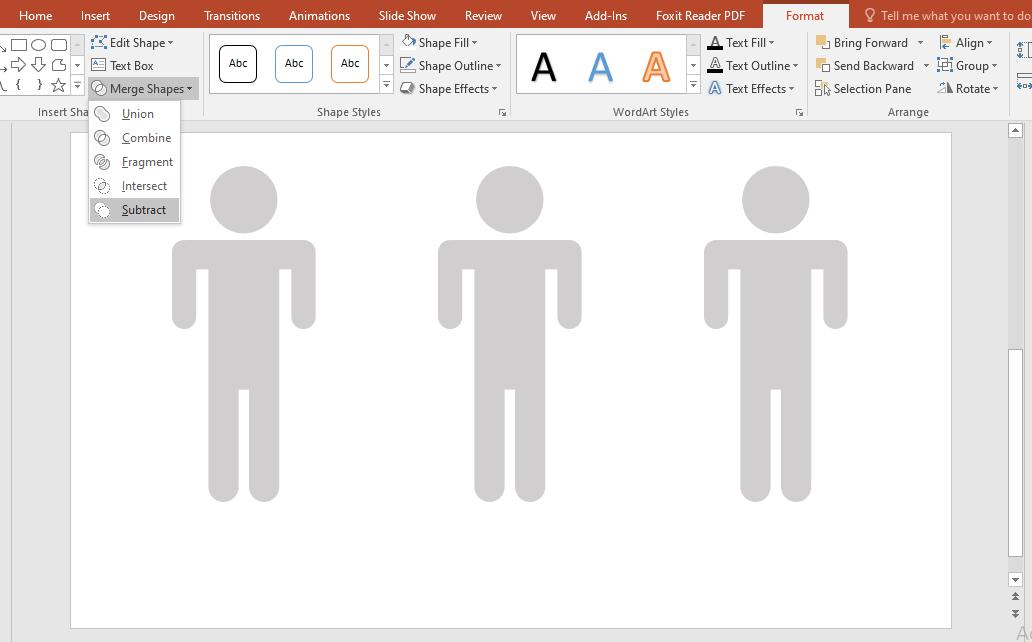Screen dimensions: 1032x642
Task: Click the Intersect shapes icon
Action: 102,186
